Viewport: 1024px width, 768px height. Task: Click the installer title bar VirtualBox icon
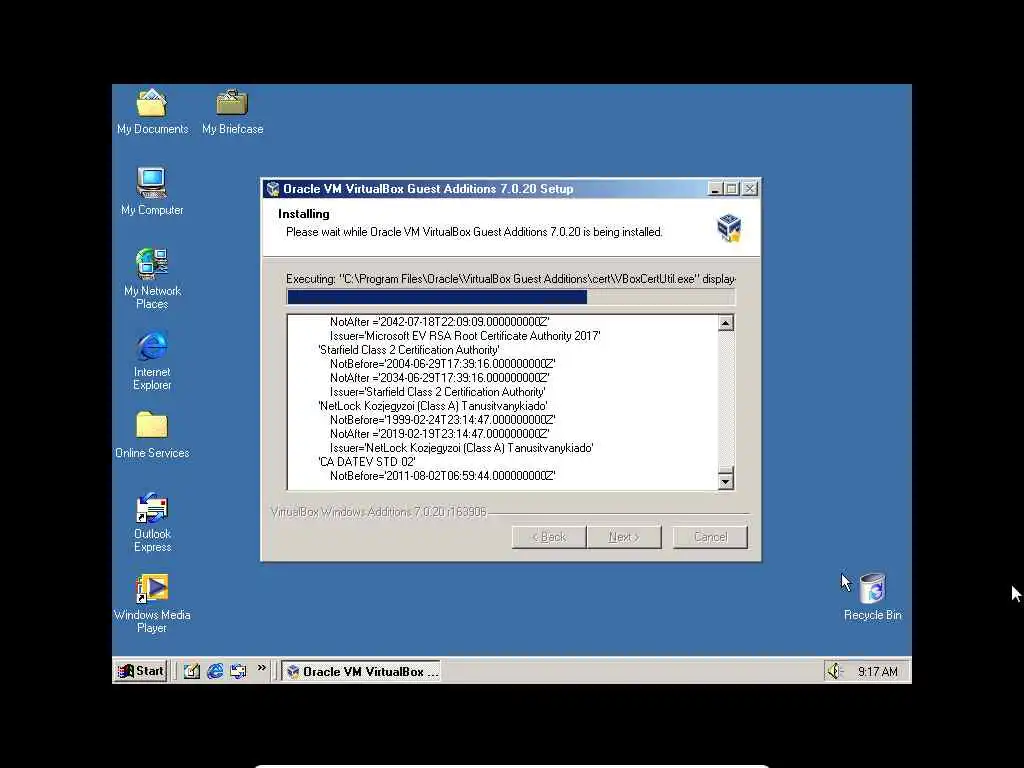point(273,189)
